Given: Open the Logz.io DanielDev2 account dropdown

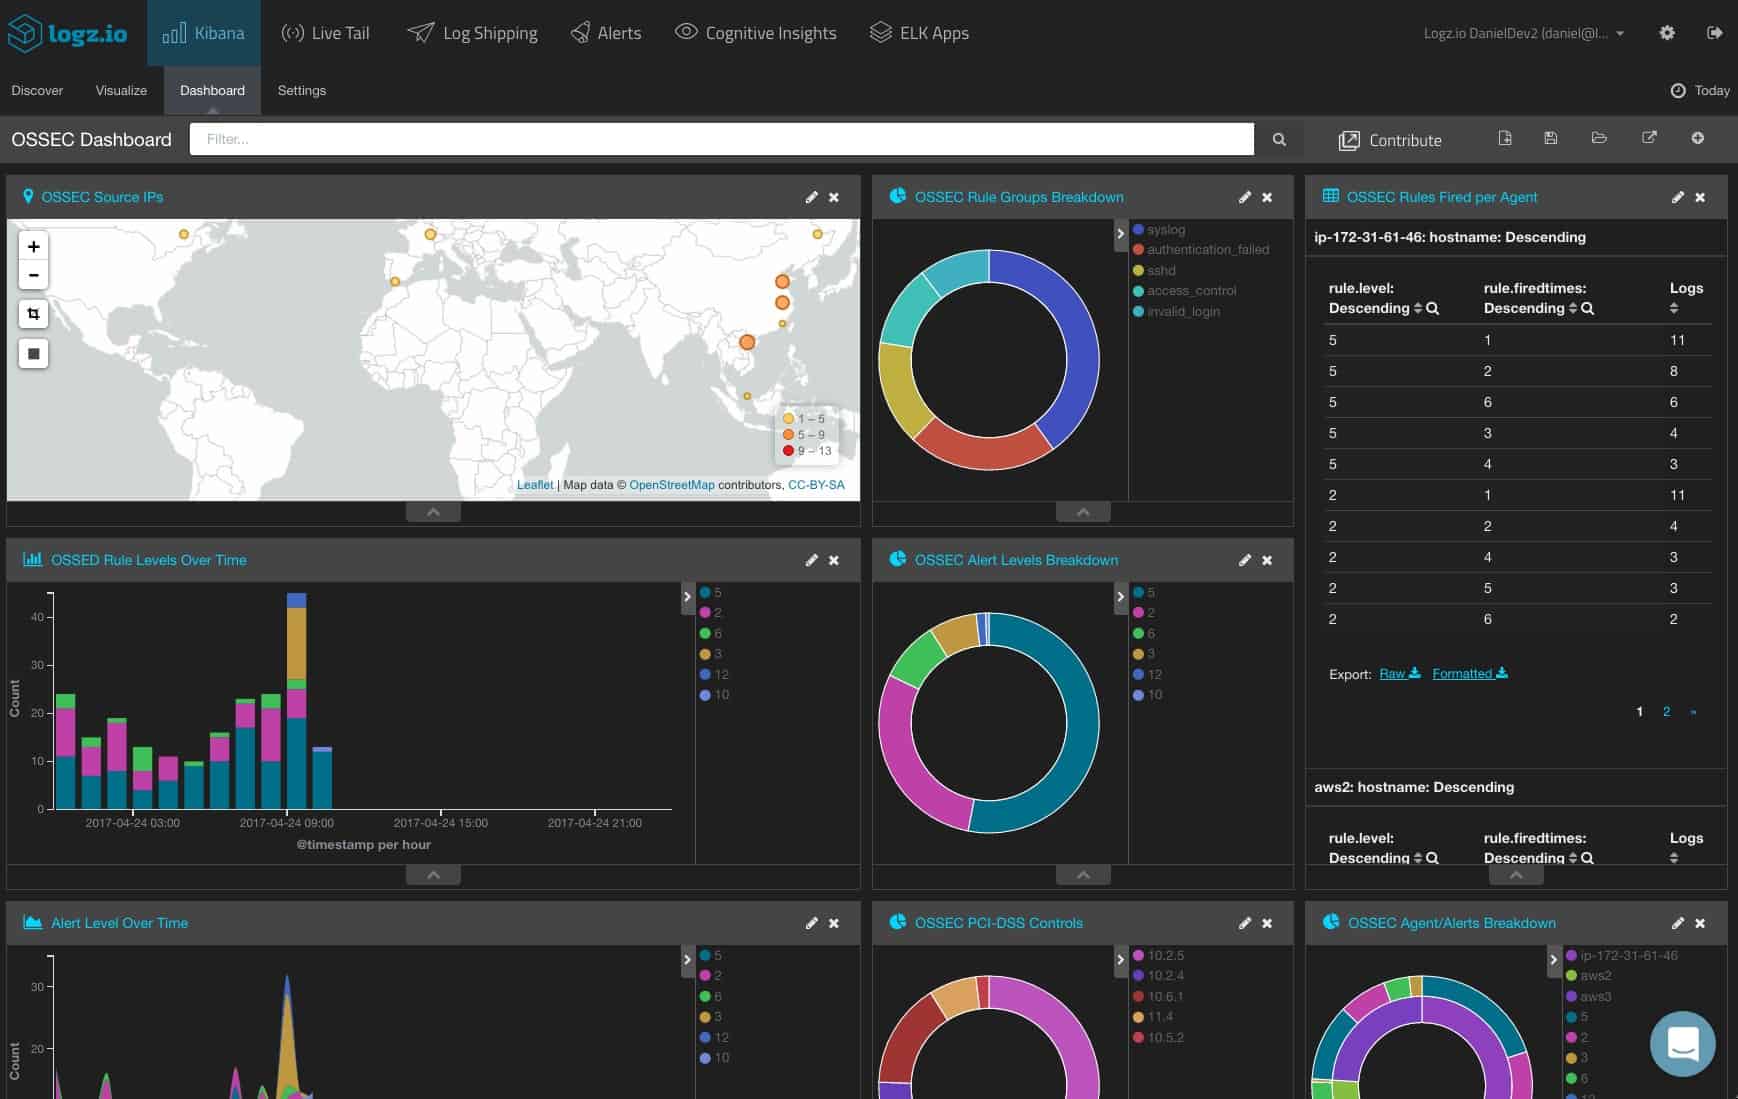Looking at the screenshot, I should pyautogui.click(x=1523, y=33).
